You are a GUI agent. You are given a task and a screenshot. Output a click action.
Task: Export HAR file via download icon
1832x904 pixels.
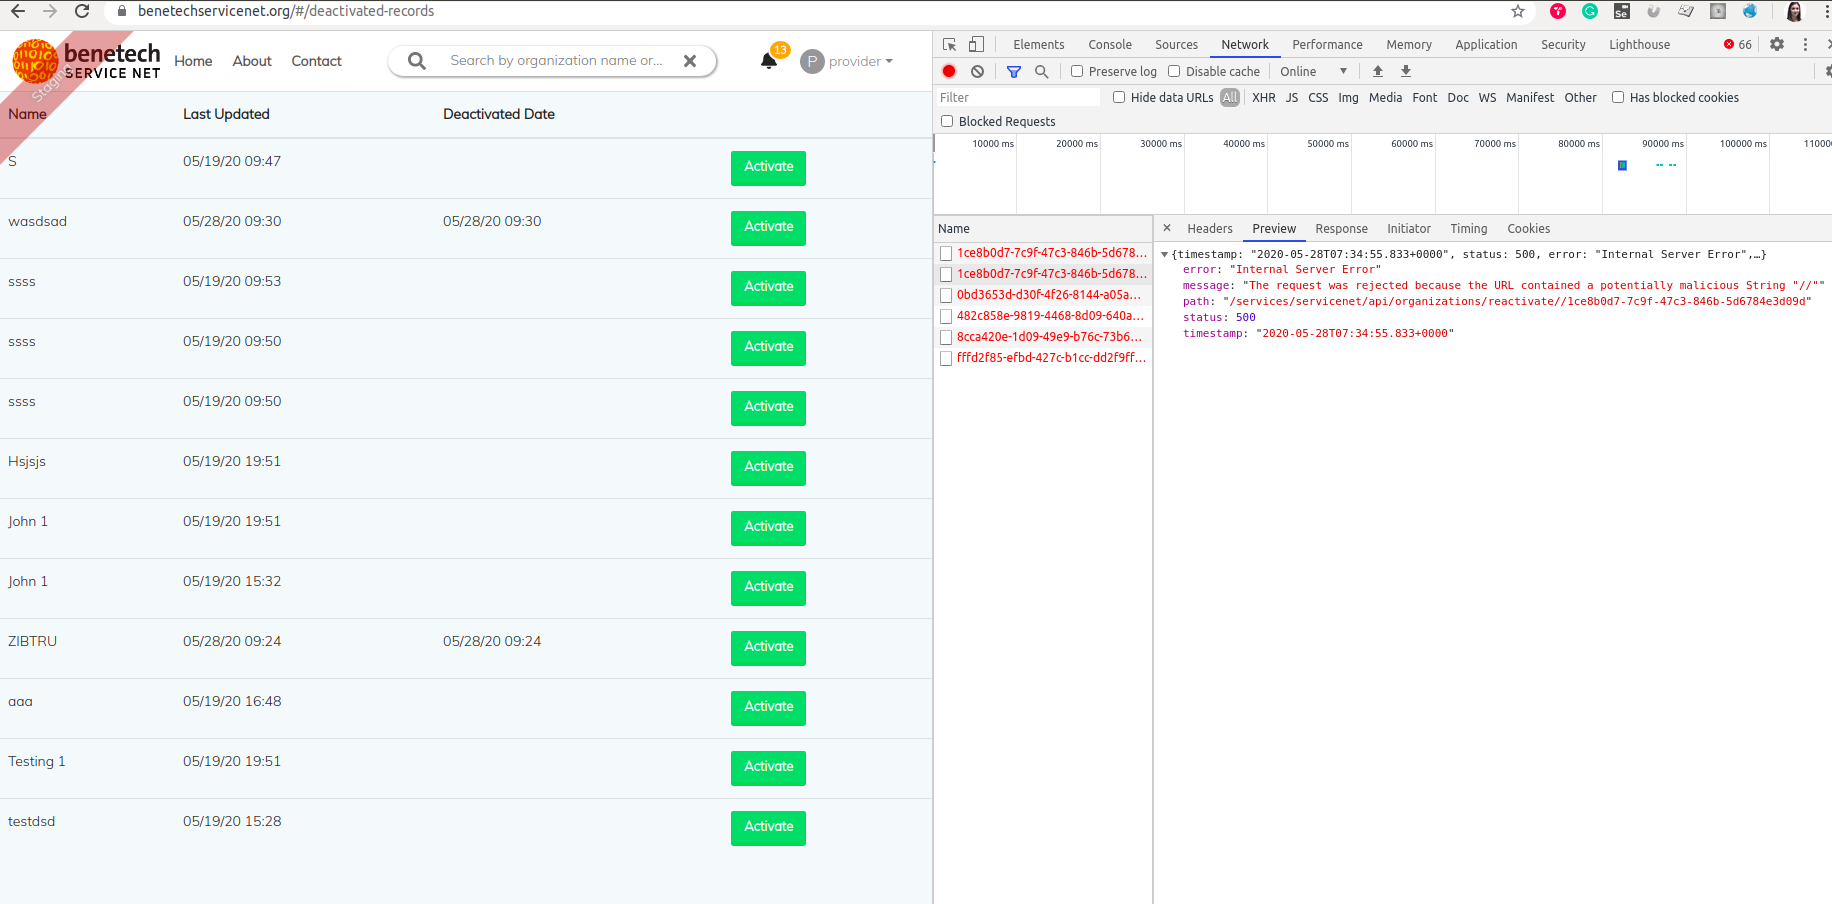point(1405,71)
